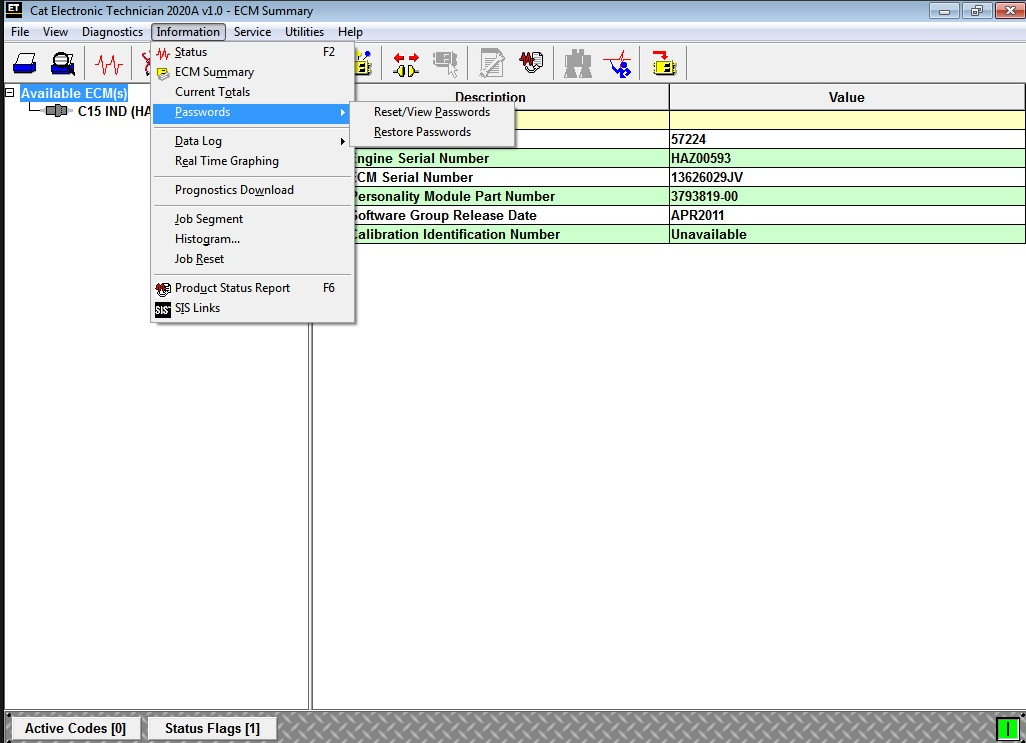
Task: Click the graph with blue figure icon
Action: click(x=618, y=64)
